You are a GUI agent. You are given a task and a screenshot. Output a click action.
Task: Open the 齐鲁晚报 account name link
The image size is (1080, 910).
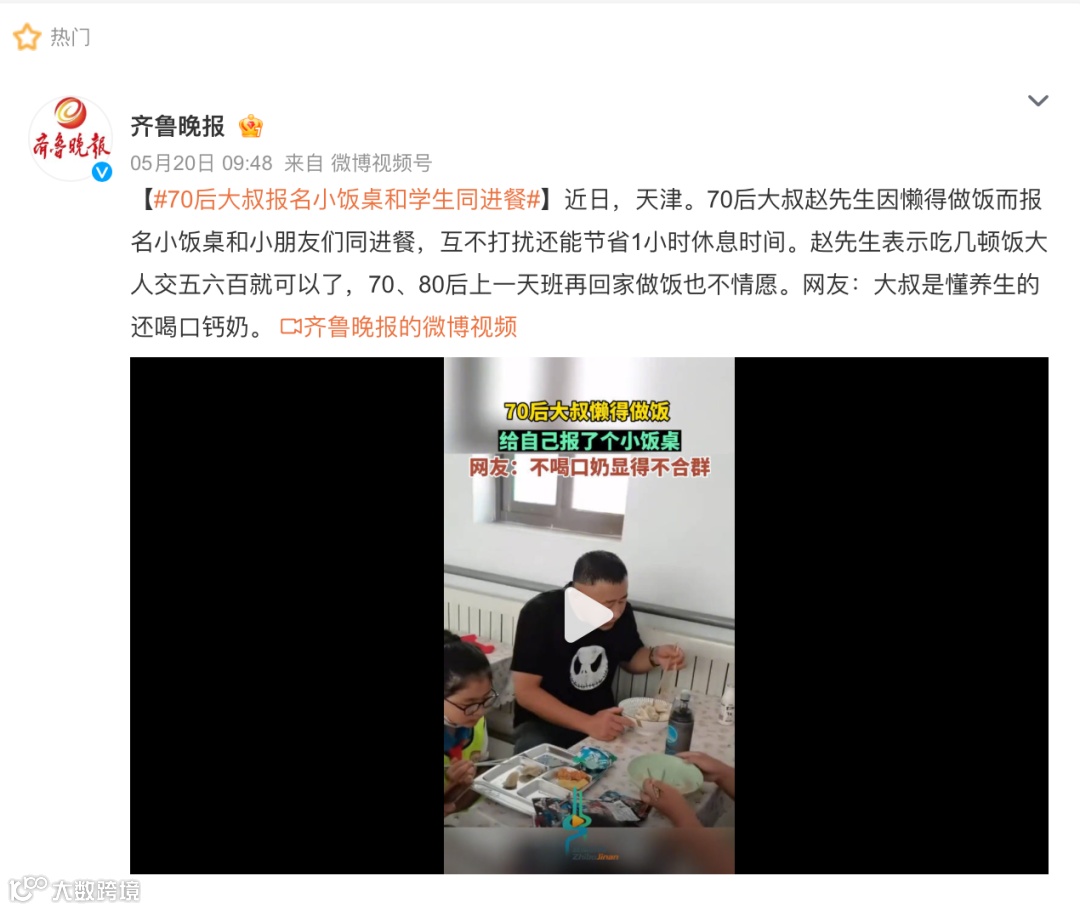(x=178, y=126)
